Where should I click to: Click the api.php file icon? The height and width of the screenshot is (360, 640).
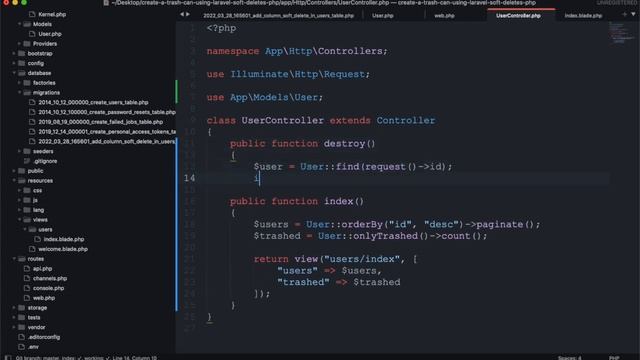(x=27, y=269)
